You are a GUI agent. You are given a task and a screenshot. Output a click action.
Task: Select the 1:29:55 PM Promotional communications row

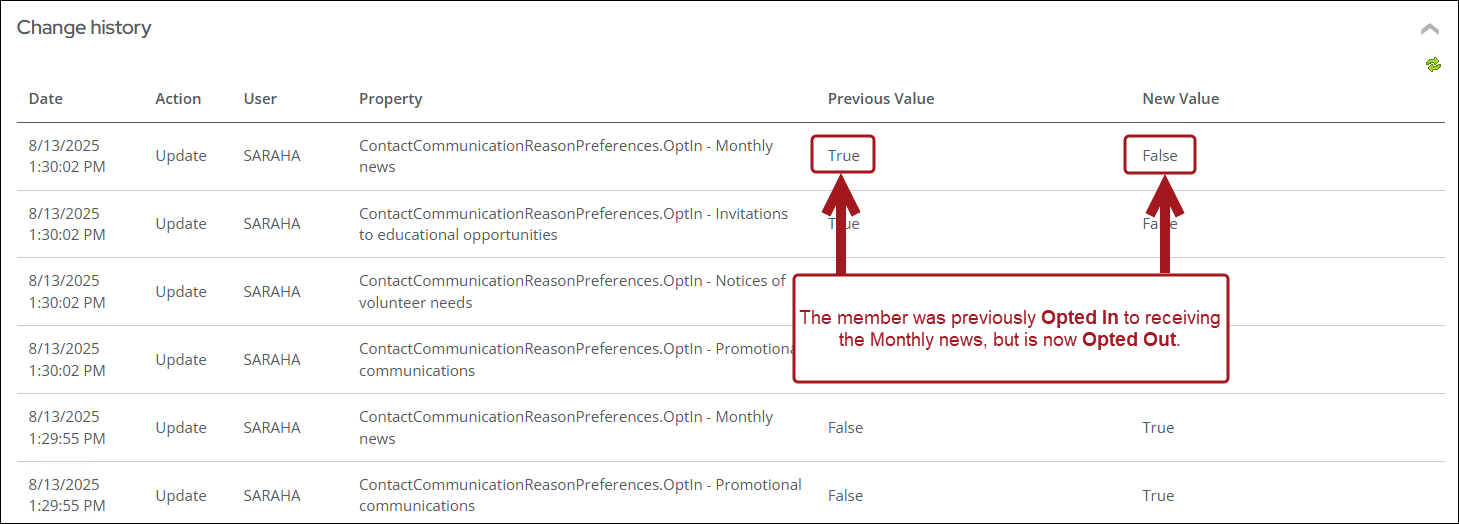click(x=730, y=494)
